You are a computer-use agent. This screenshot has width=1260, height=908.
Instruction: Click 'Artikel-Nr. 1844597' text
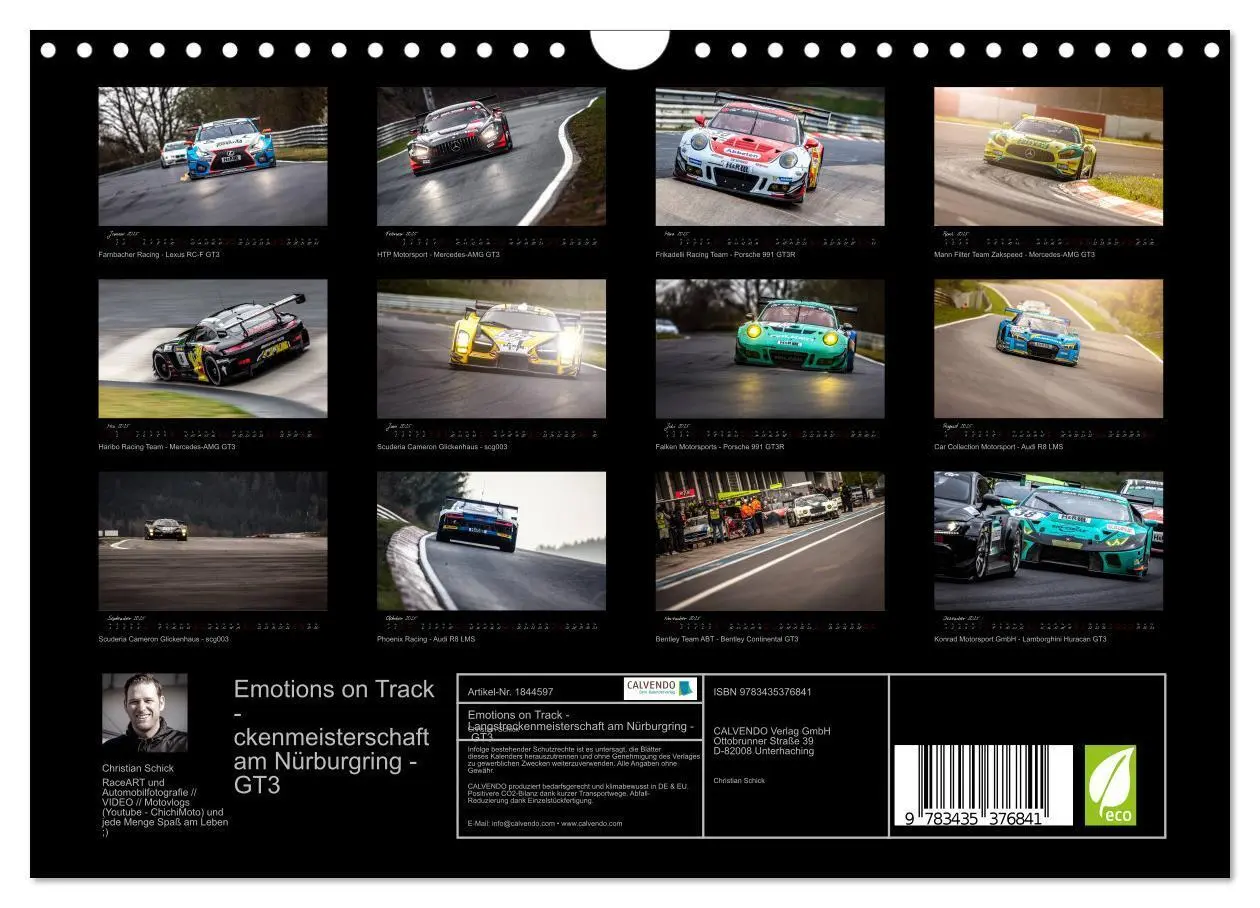click(x=510, y=692)
